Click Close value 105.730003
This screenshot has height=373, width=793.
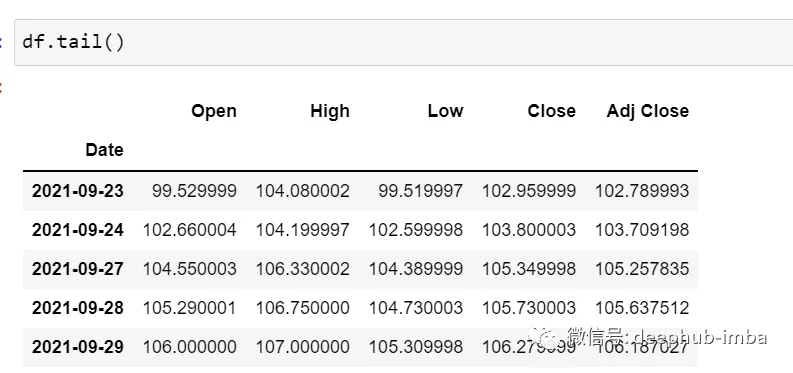pyautogui.click(x=529, y=308)
